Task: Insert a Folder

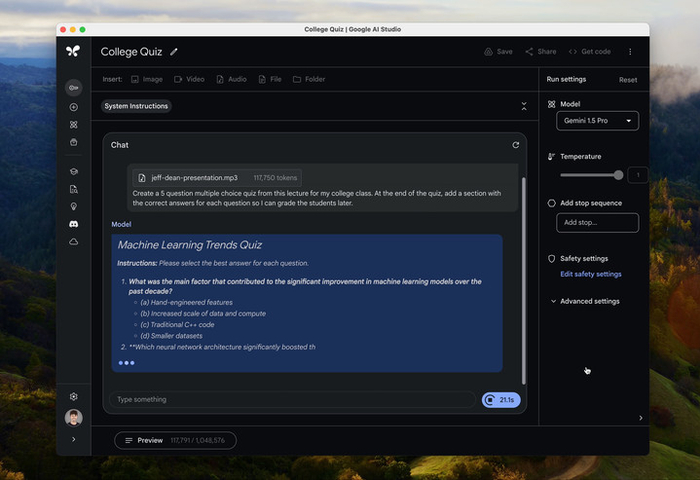Action: (309, 79)
